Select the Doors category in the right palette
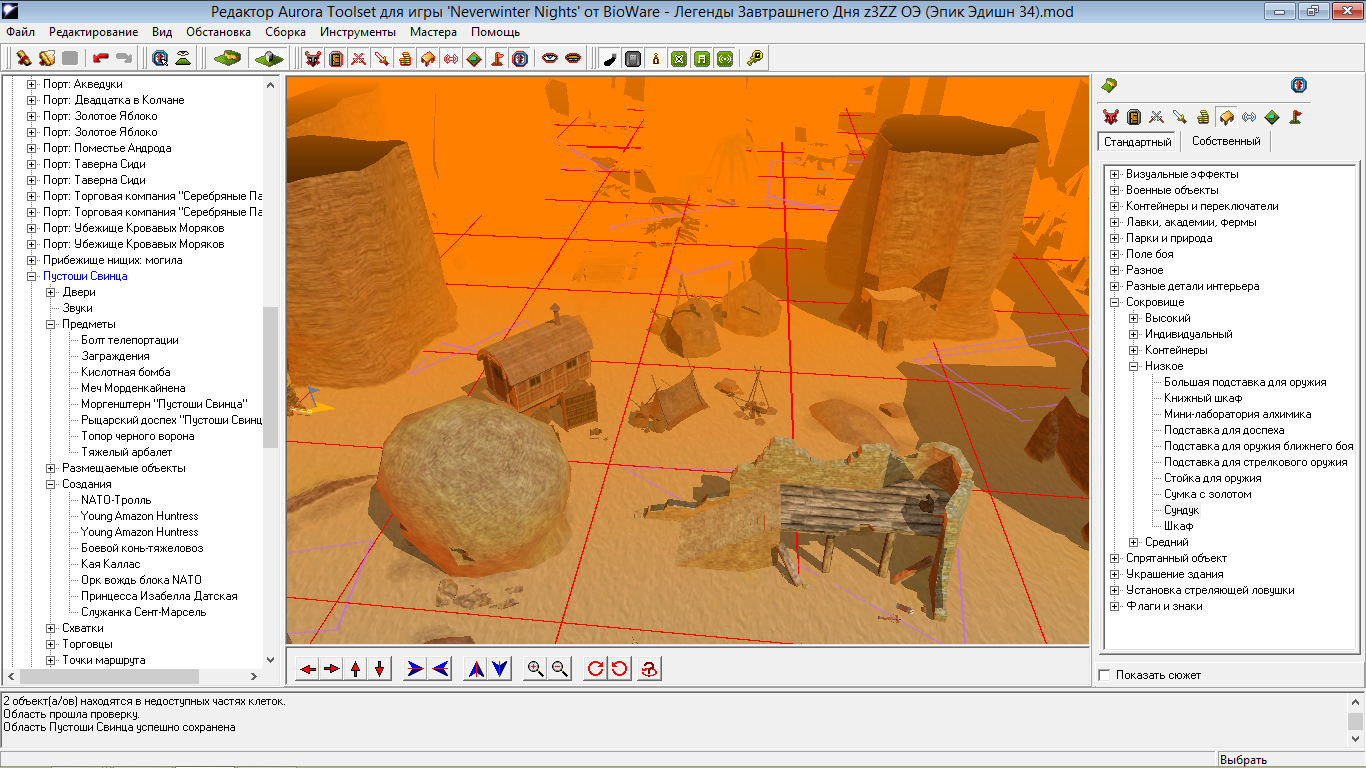The height and width of the screenshot is (768, 1366). [x=1133, y=117]
